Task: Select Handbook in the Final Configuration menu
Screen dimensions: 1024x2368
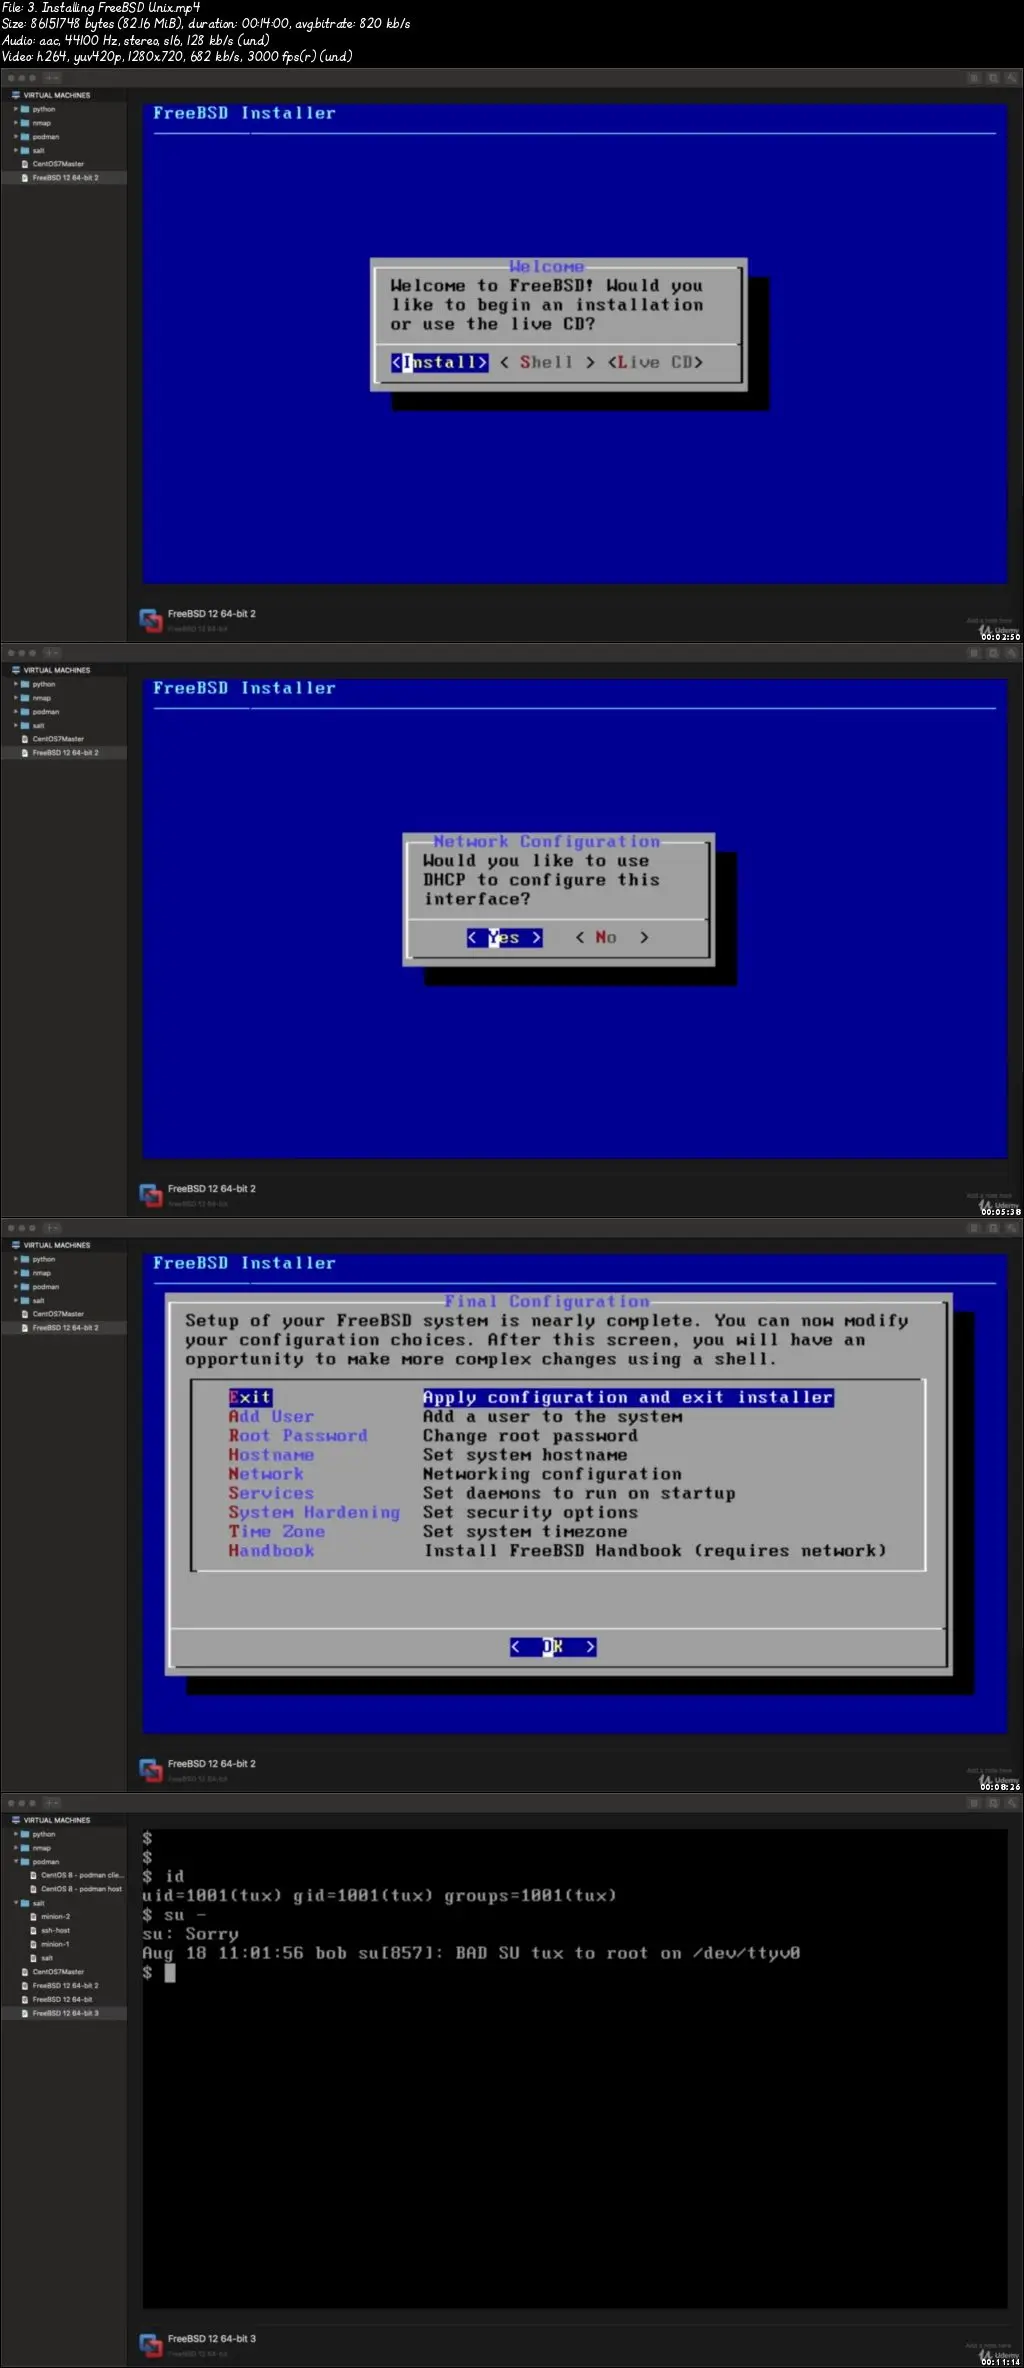Action: (x=271, y=1551)
